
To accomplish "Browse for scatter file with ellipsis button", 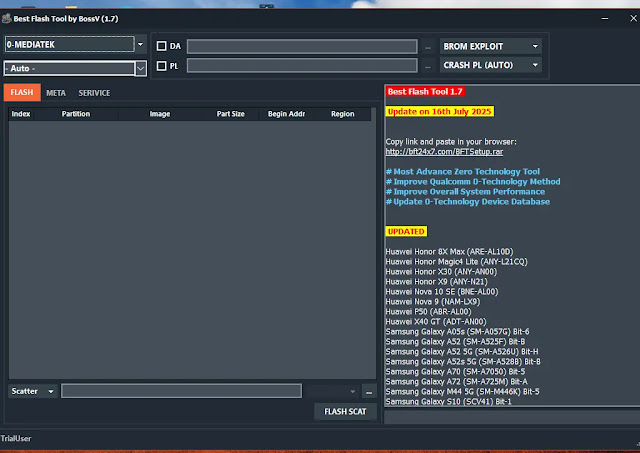I will 369,392.
